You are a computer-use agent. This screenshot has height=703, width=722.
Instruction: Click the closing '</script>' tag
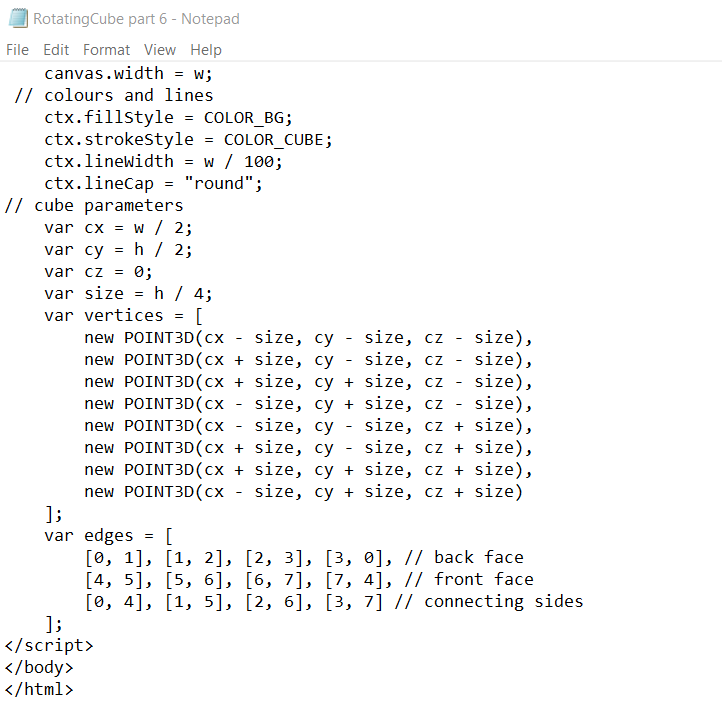pos(49,646)
